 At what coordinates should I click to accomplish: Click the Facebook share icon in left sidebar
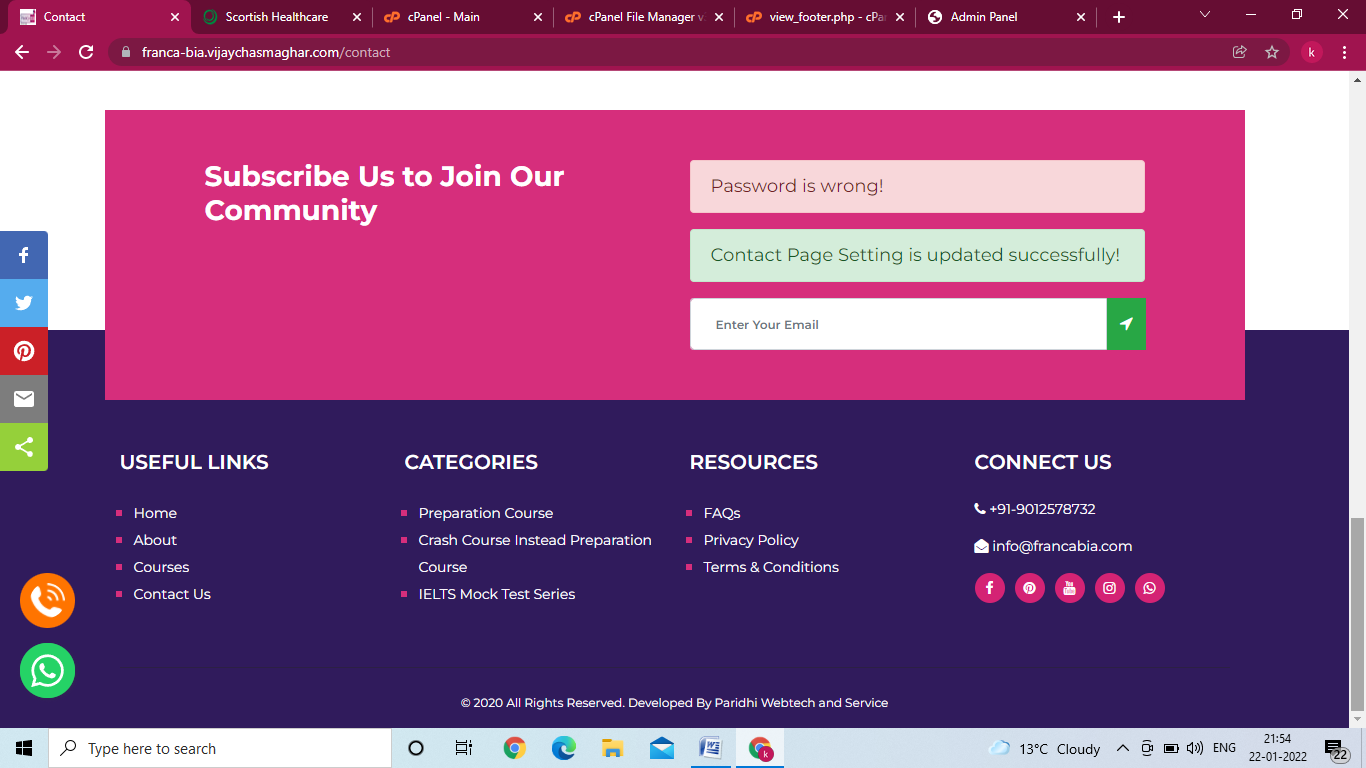24,255
